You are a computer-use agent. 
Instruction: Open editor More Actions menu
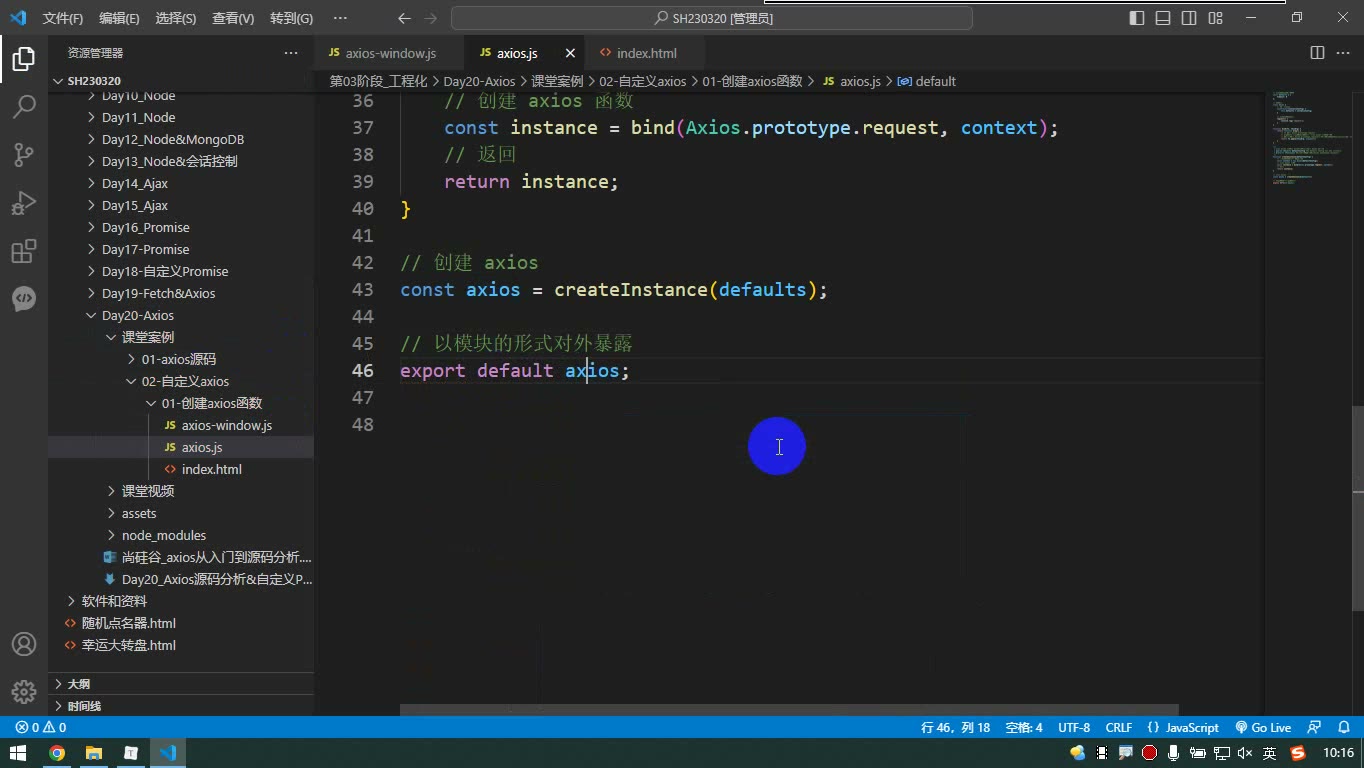(x=1343, y=53)
